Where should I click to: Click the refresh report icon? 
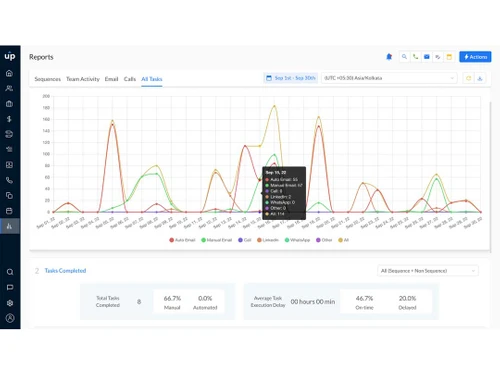469,78
